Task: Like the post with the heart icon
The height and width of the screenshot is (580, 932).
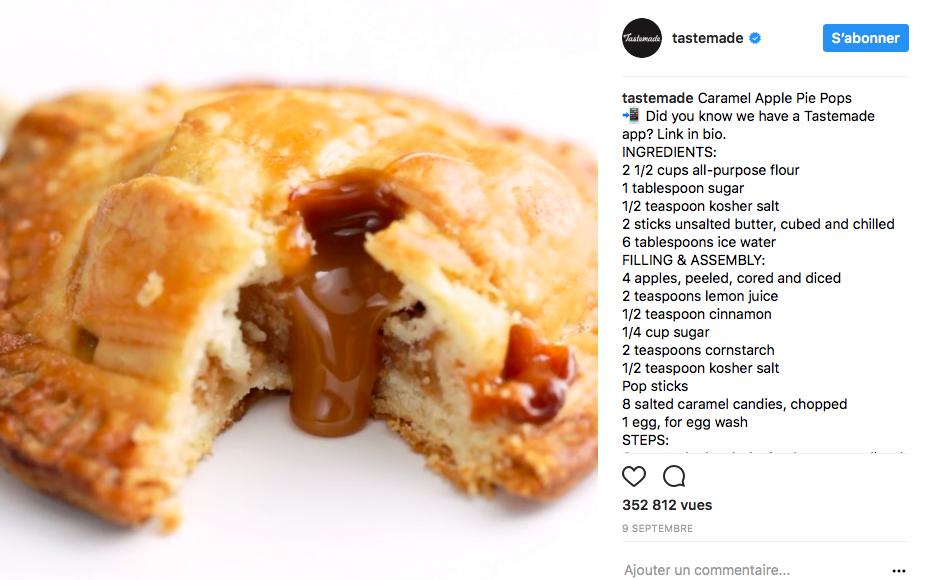Action: pyautogui.click(x=634, y=476)
